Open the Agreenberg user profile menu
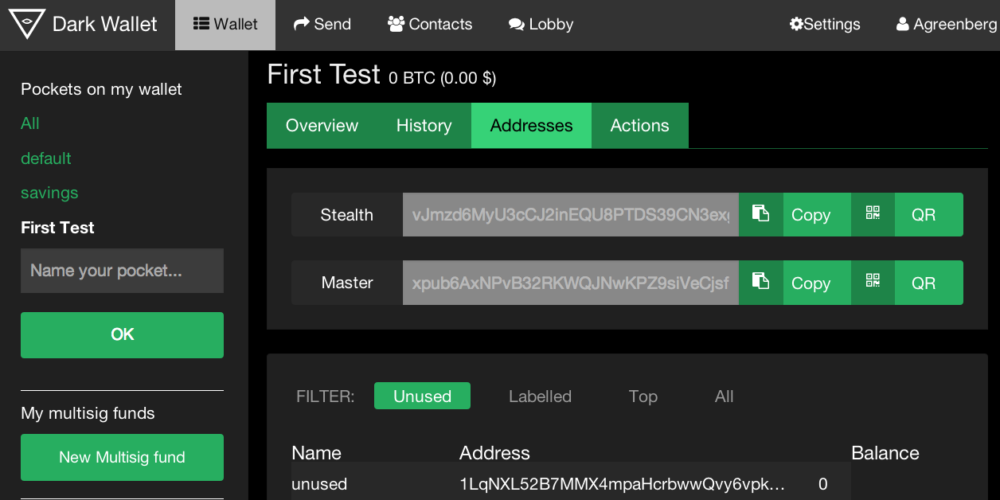 [x=946, y=24]
